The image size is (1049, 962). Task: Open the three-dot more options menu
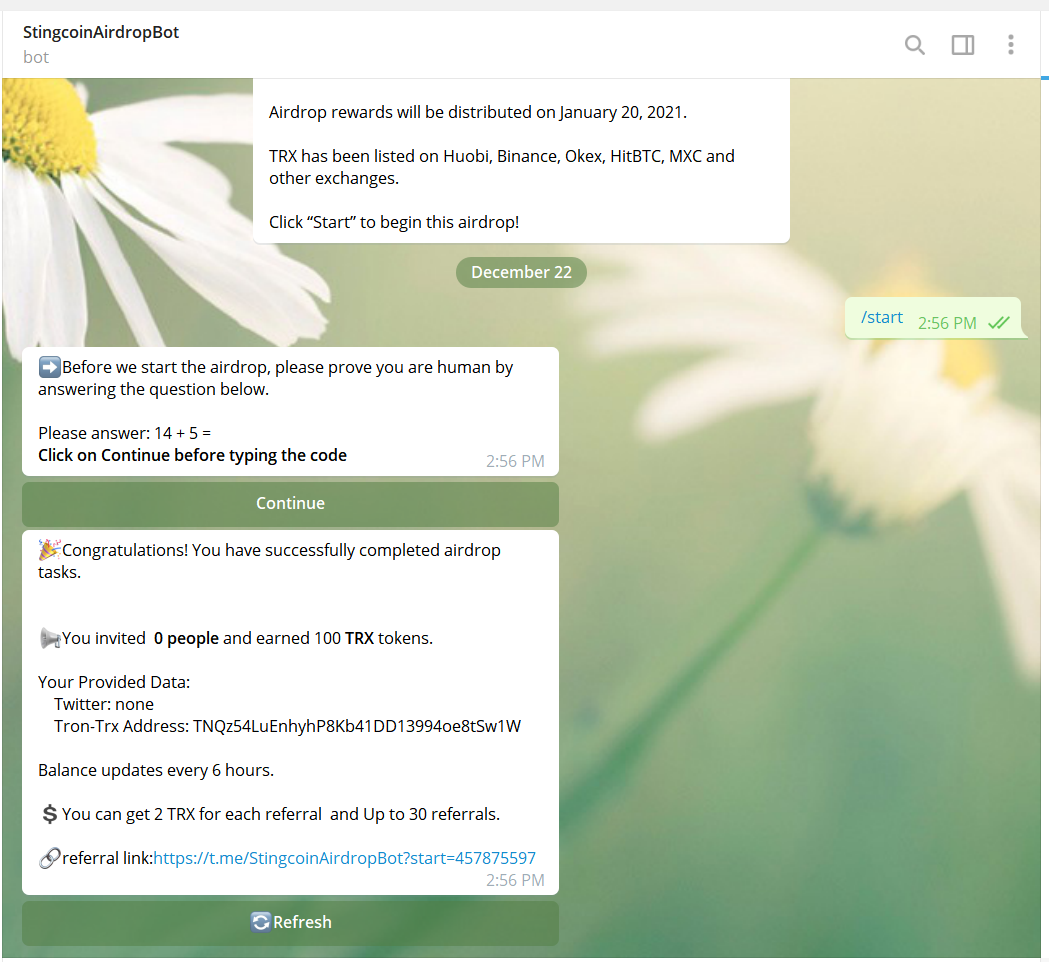coord(1011,45)
